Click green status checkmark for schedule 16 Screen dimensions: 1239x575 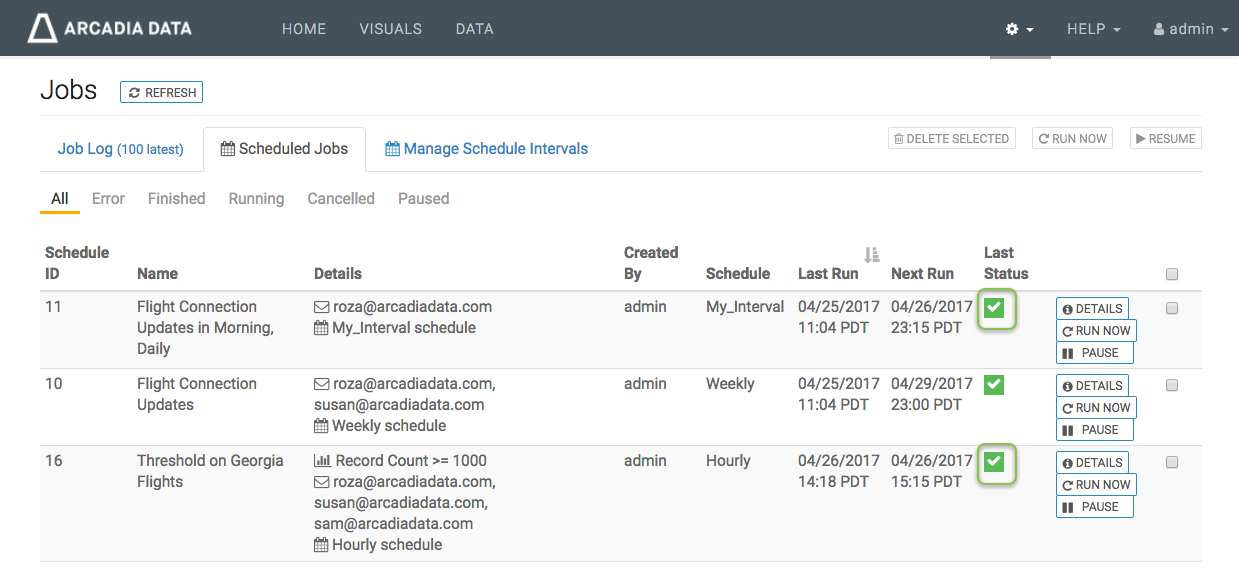pos(994,462)
